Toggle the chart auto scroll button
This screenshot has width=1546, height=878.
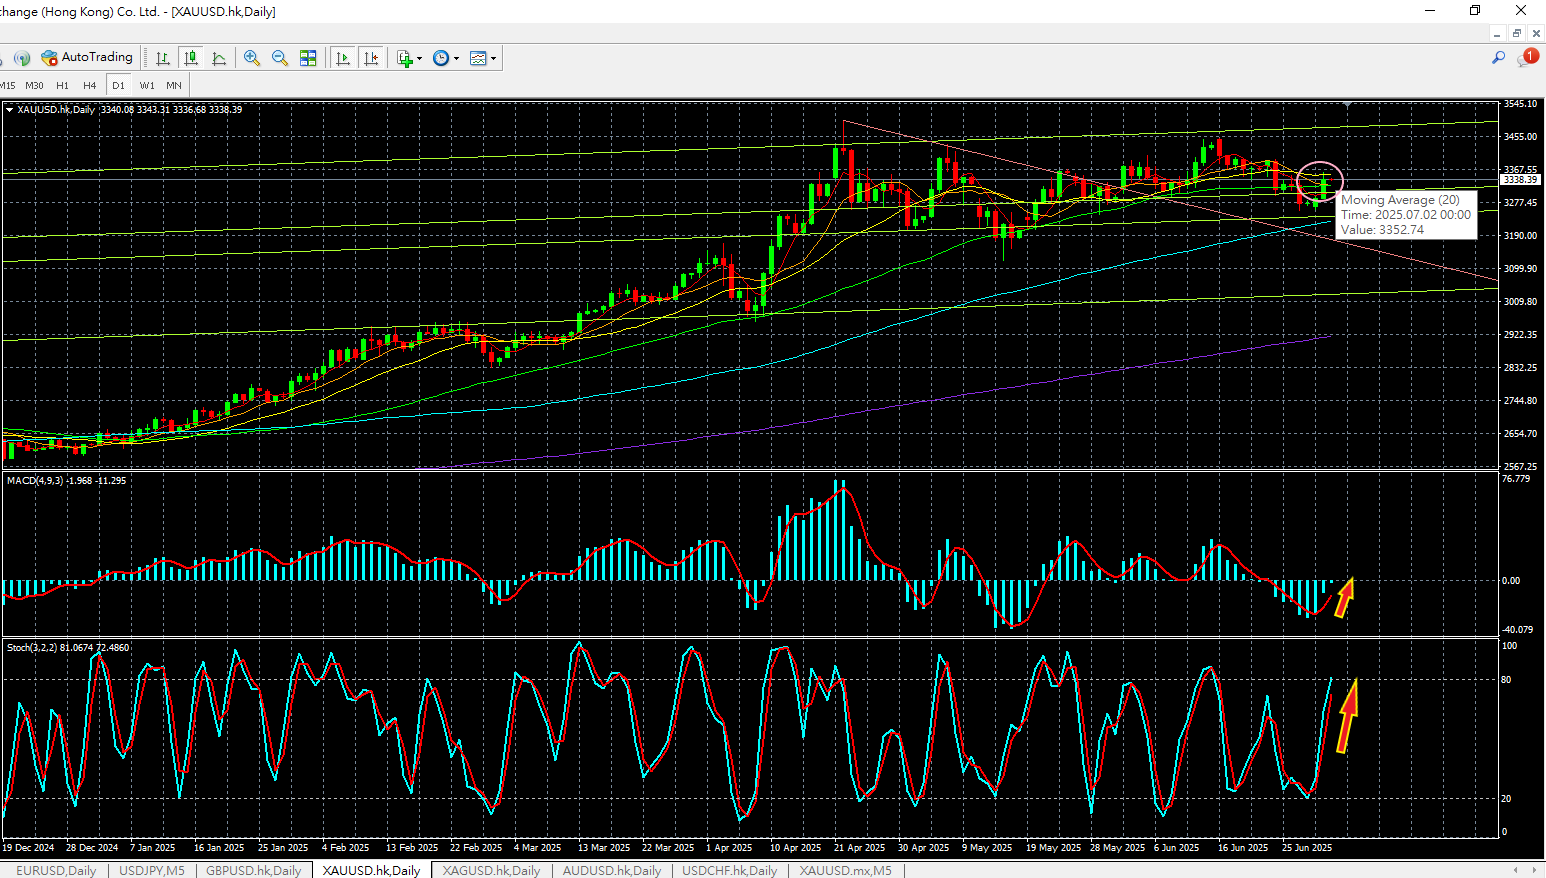(x=343, y=58)
